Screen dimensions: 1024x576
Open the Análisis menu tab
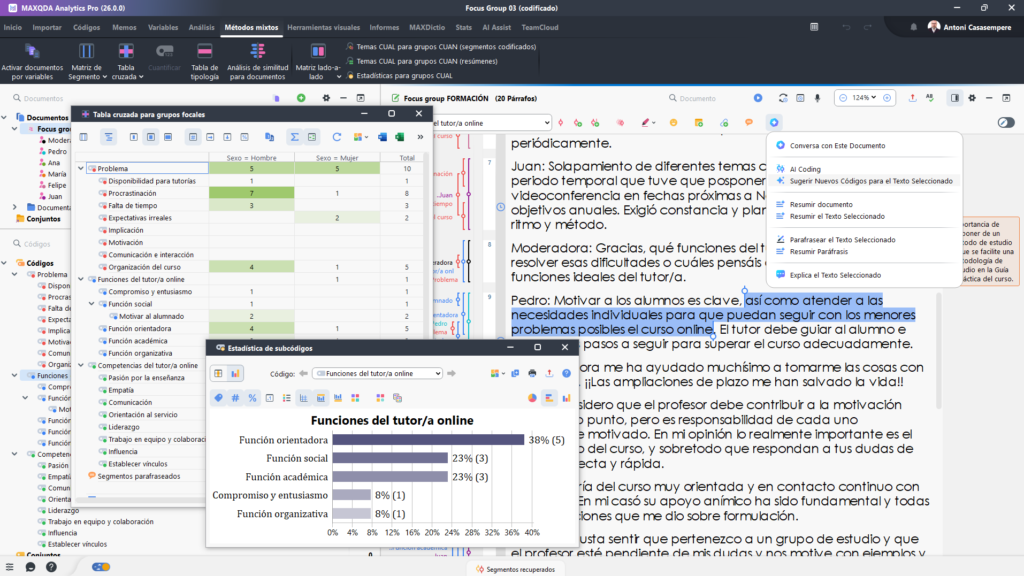(x=201, y=27)
